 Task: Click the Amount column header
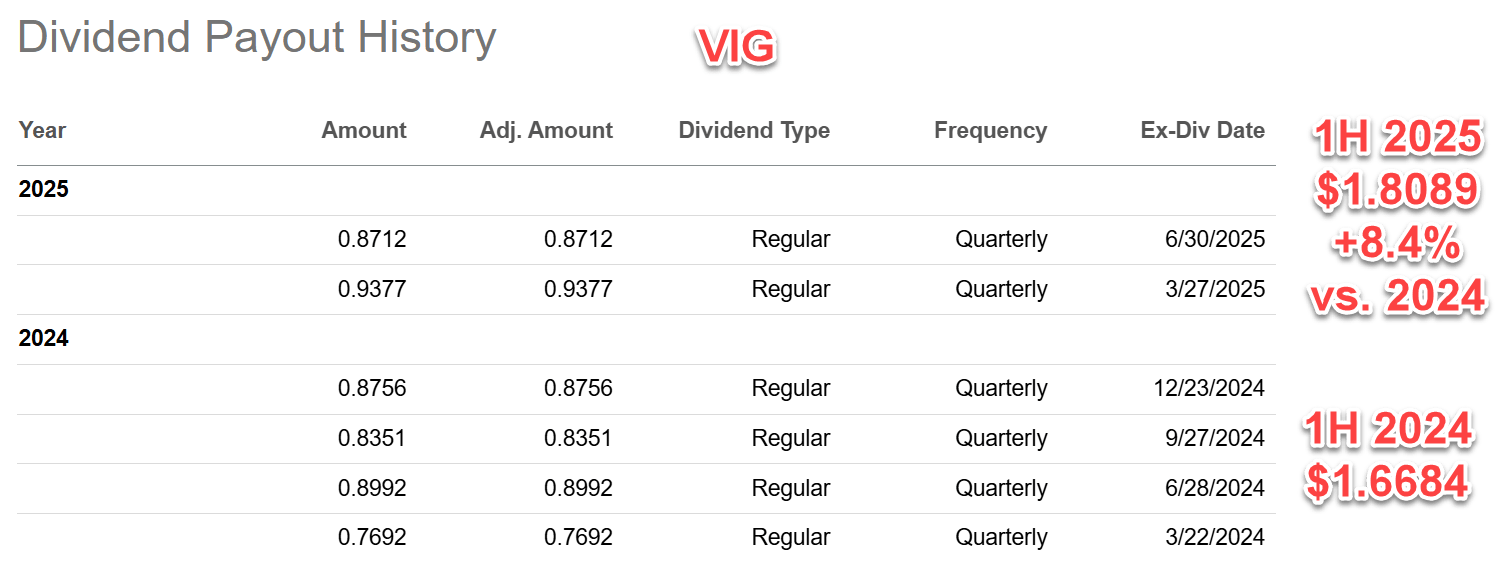pyautogui.click(x=364, y=130)
